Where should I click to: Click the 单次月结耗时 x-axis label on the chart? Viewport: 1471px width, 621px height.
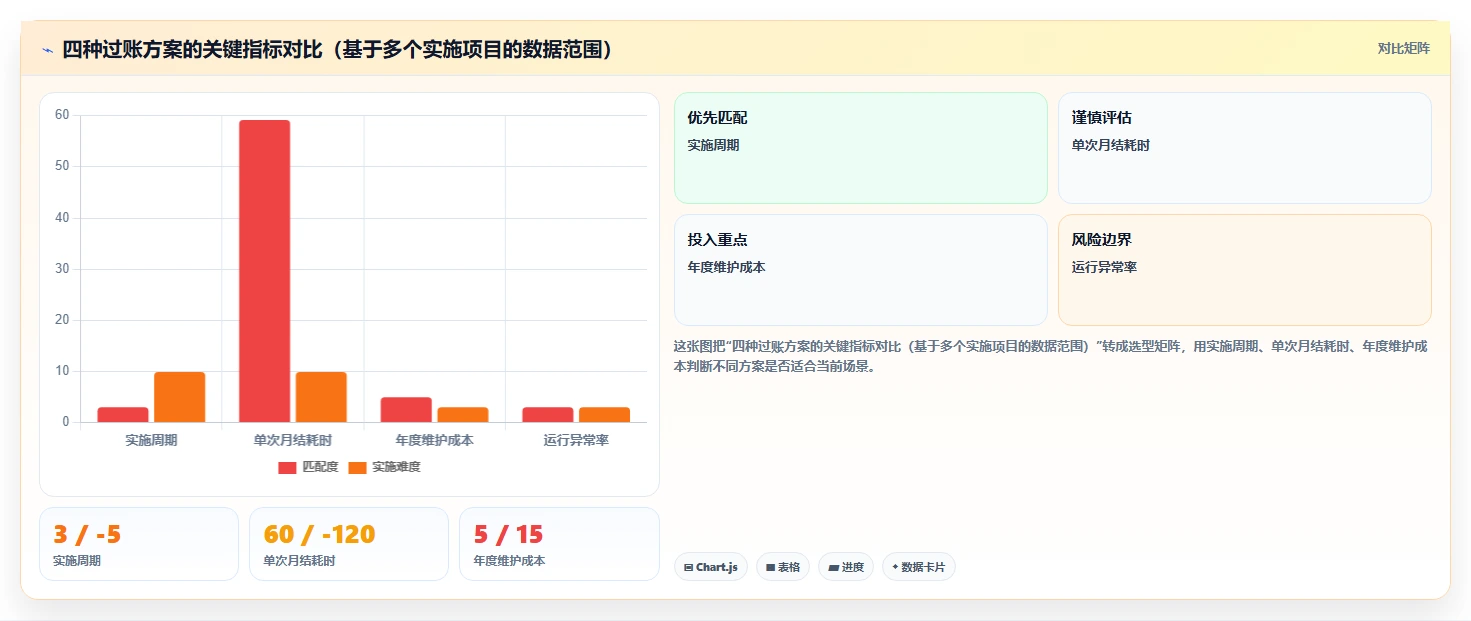pyautogui.click(x=293, y=440)
